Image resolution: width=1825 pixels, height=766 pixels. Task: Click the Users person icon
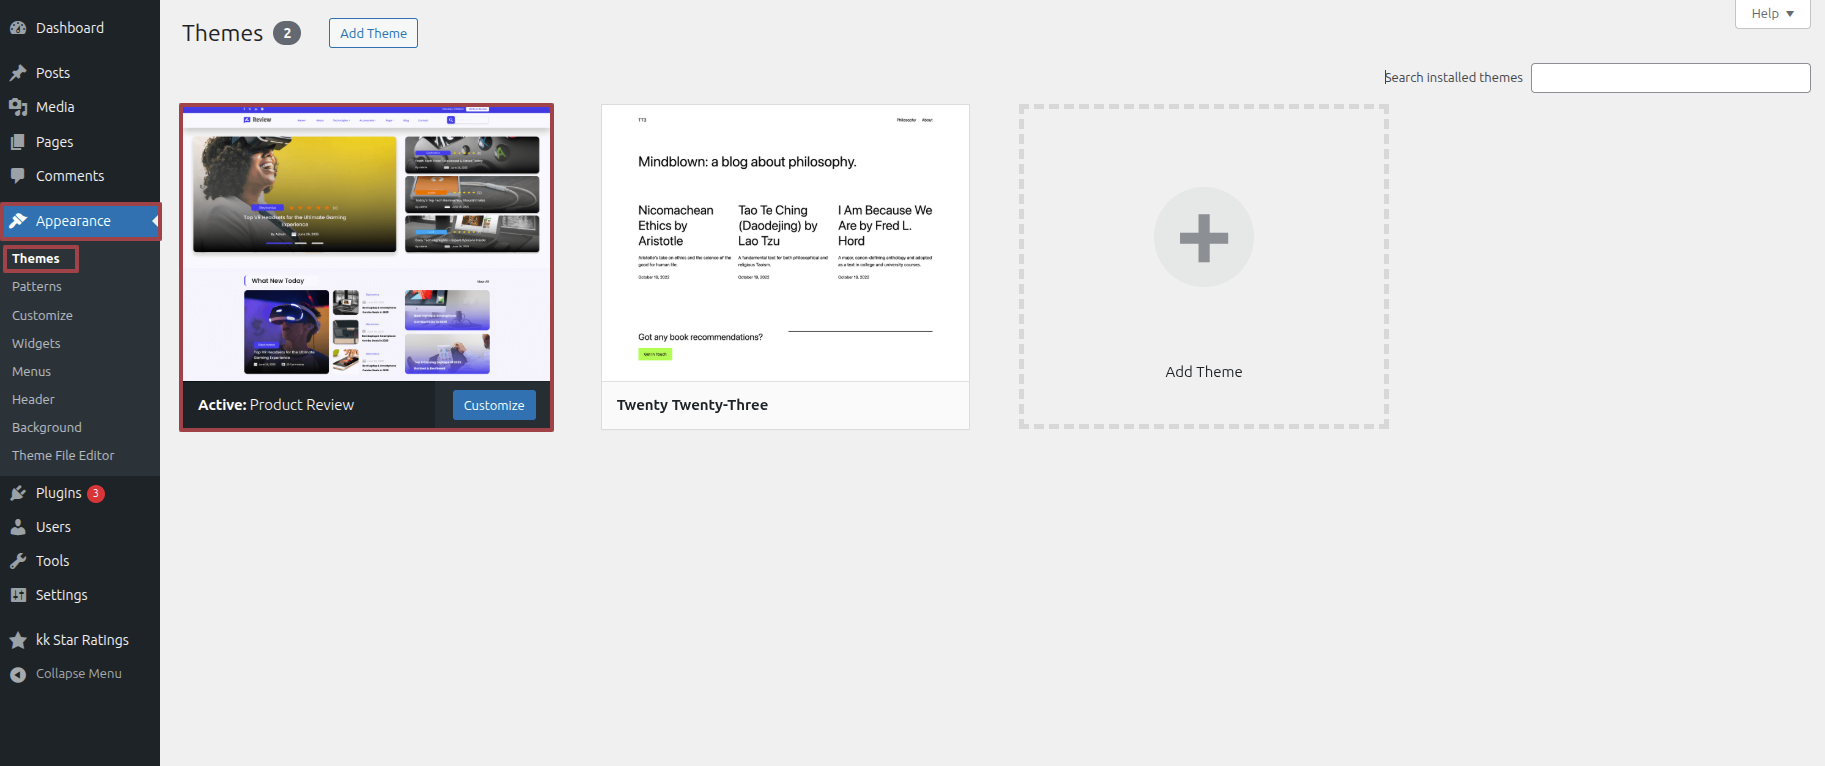[x=18, y=527]
